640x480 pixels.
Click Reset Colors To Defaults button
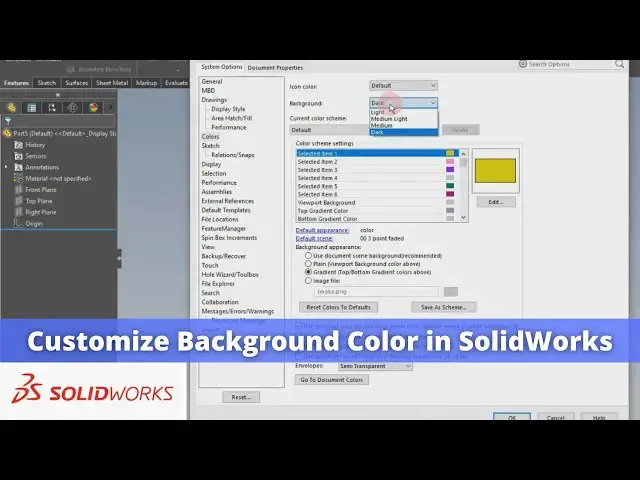(338, 307)
